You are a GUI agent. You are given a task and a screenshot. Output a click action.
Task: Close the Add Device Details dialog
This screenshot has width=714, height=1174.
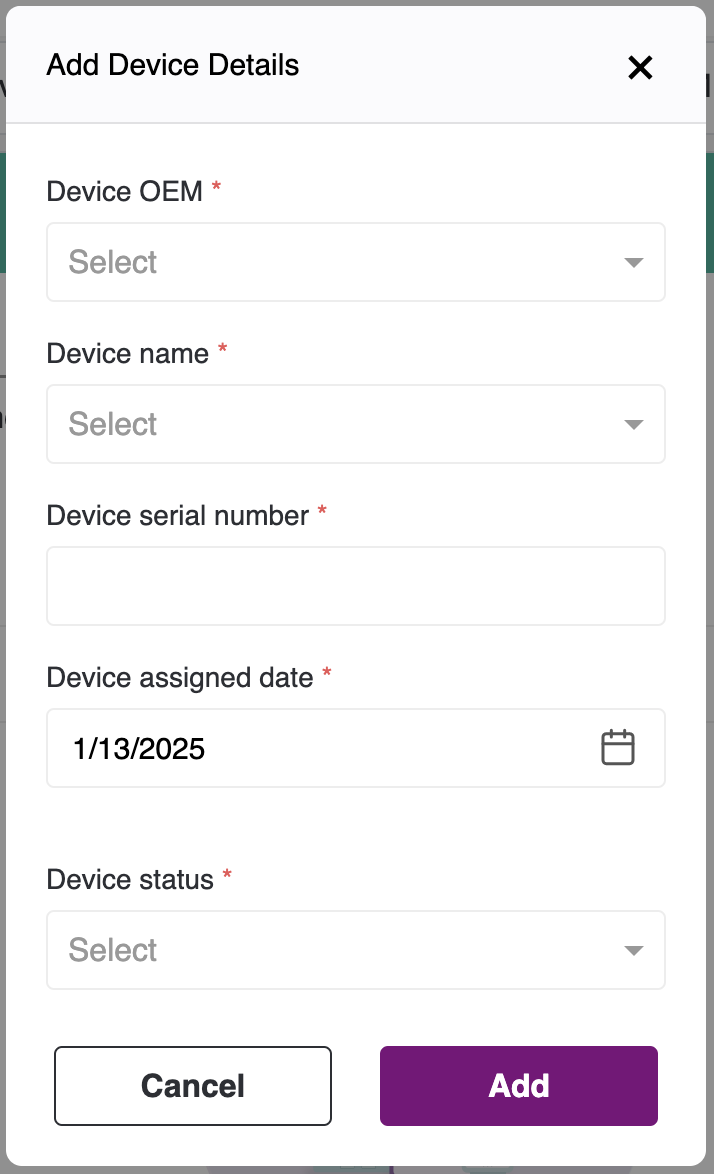tap(639, 67)
